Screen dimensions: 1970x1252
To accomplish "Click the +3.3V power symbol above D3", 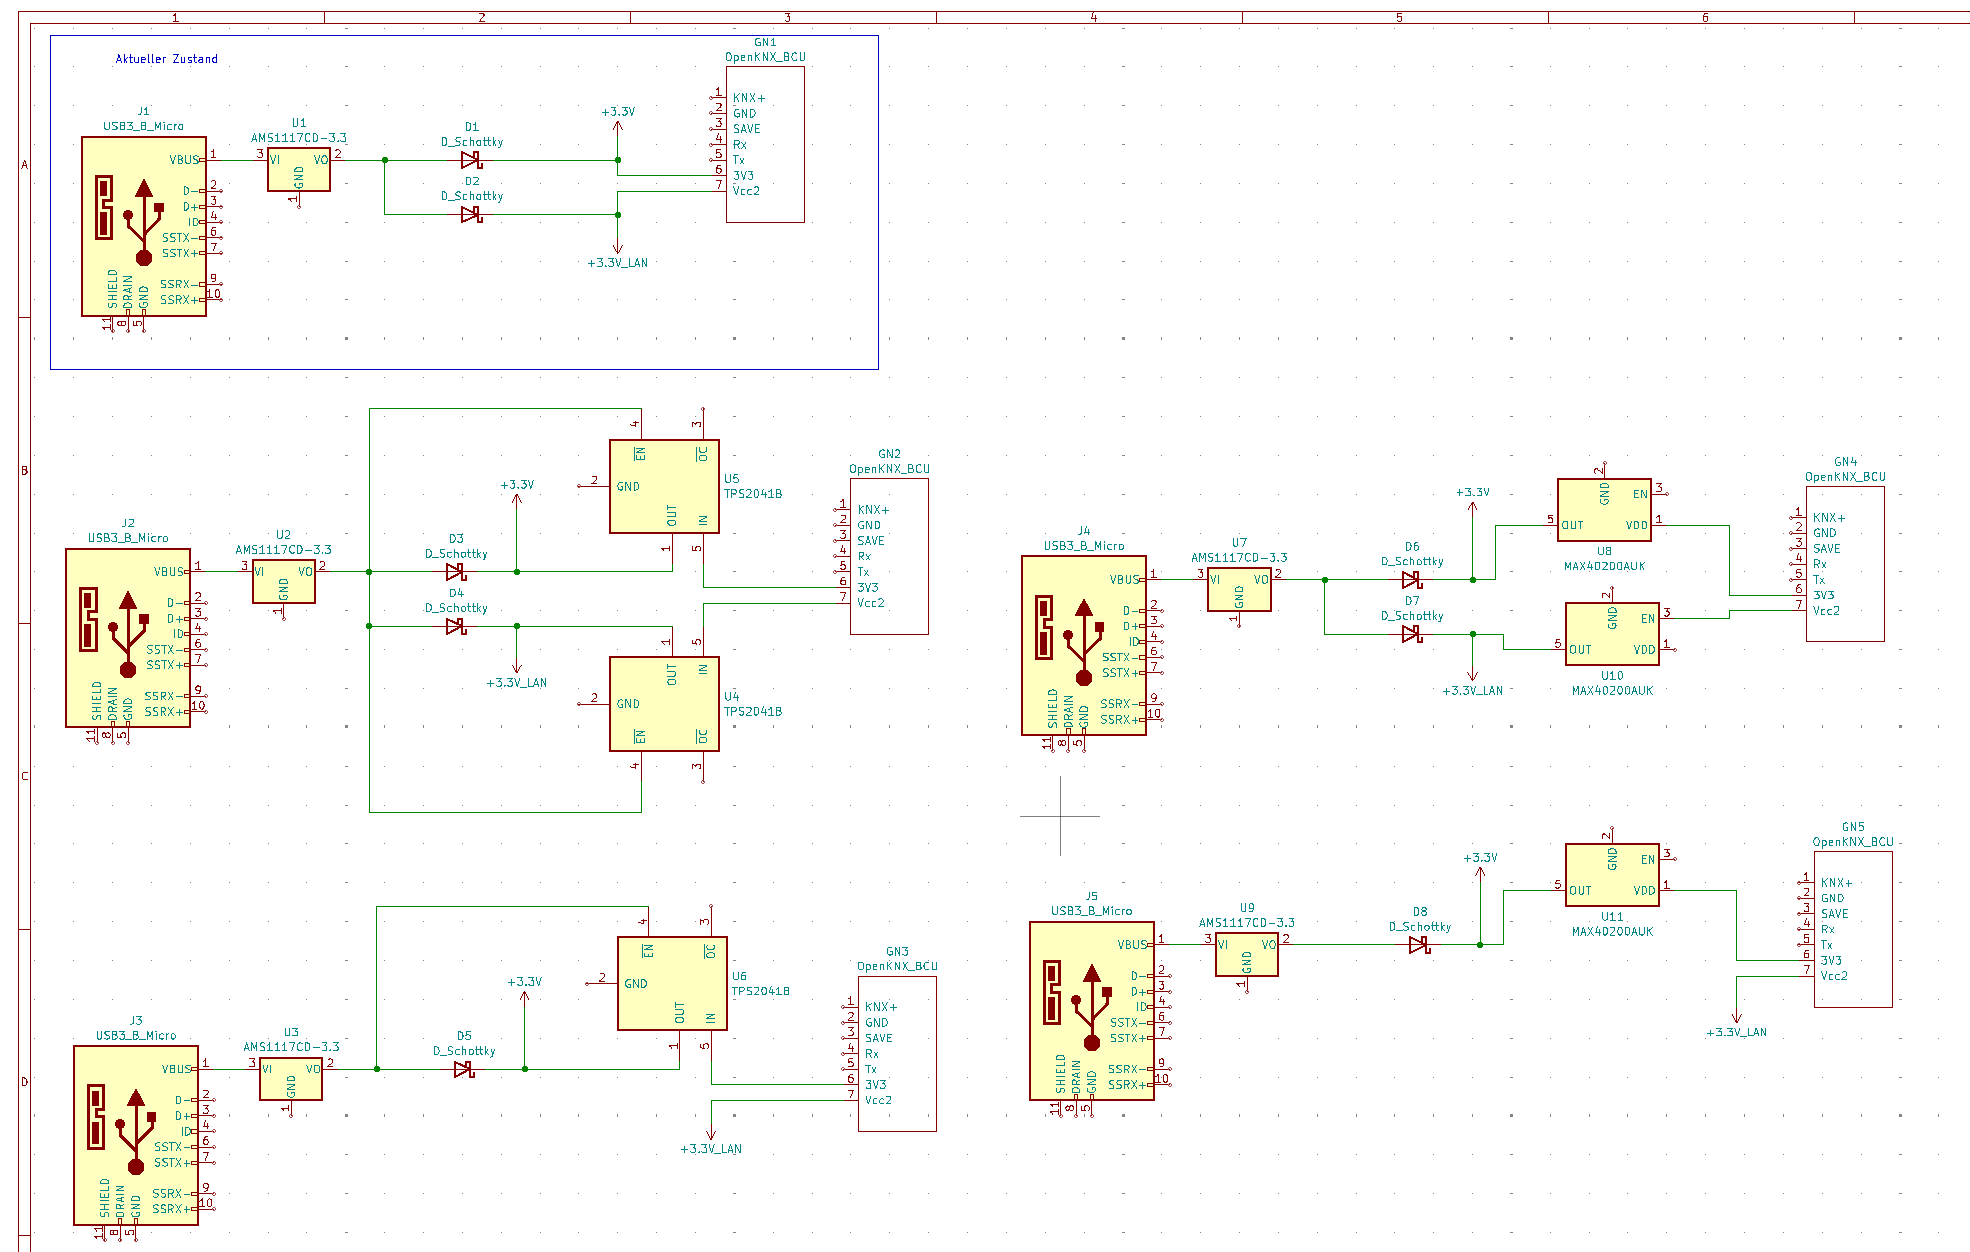I will click(517, 486).
